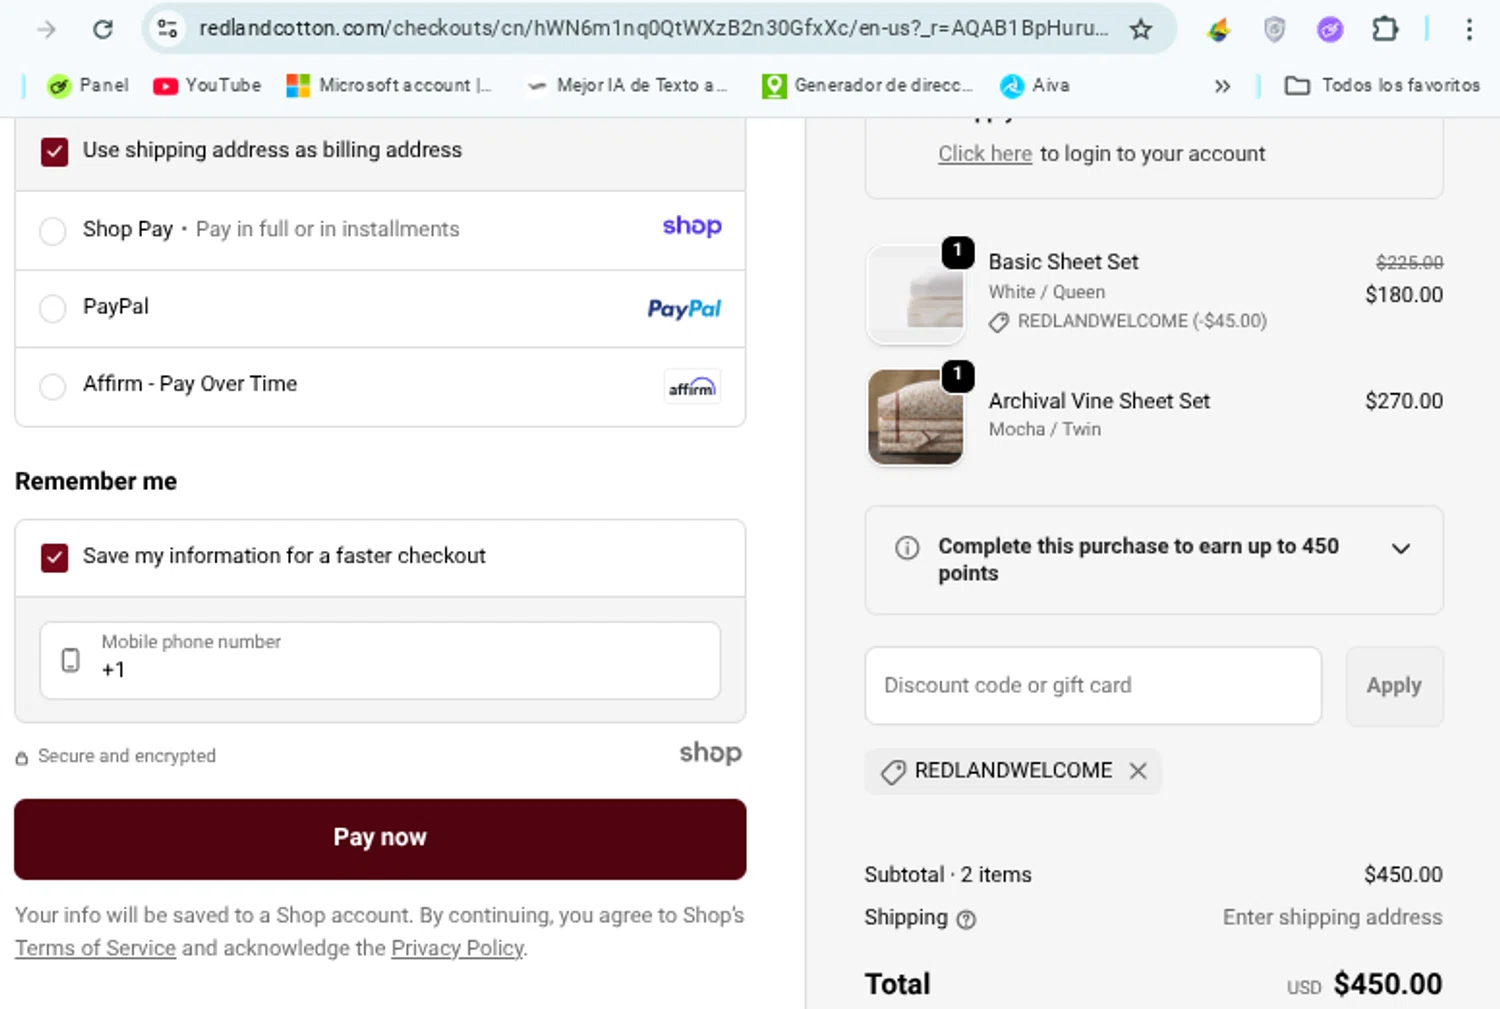Click the Archival Vine Sheet Set product name
The height and width of the screenshot is (1009, 1500).
pyautogui.click(x=1099, y=401)
